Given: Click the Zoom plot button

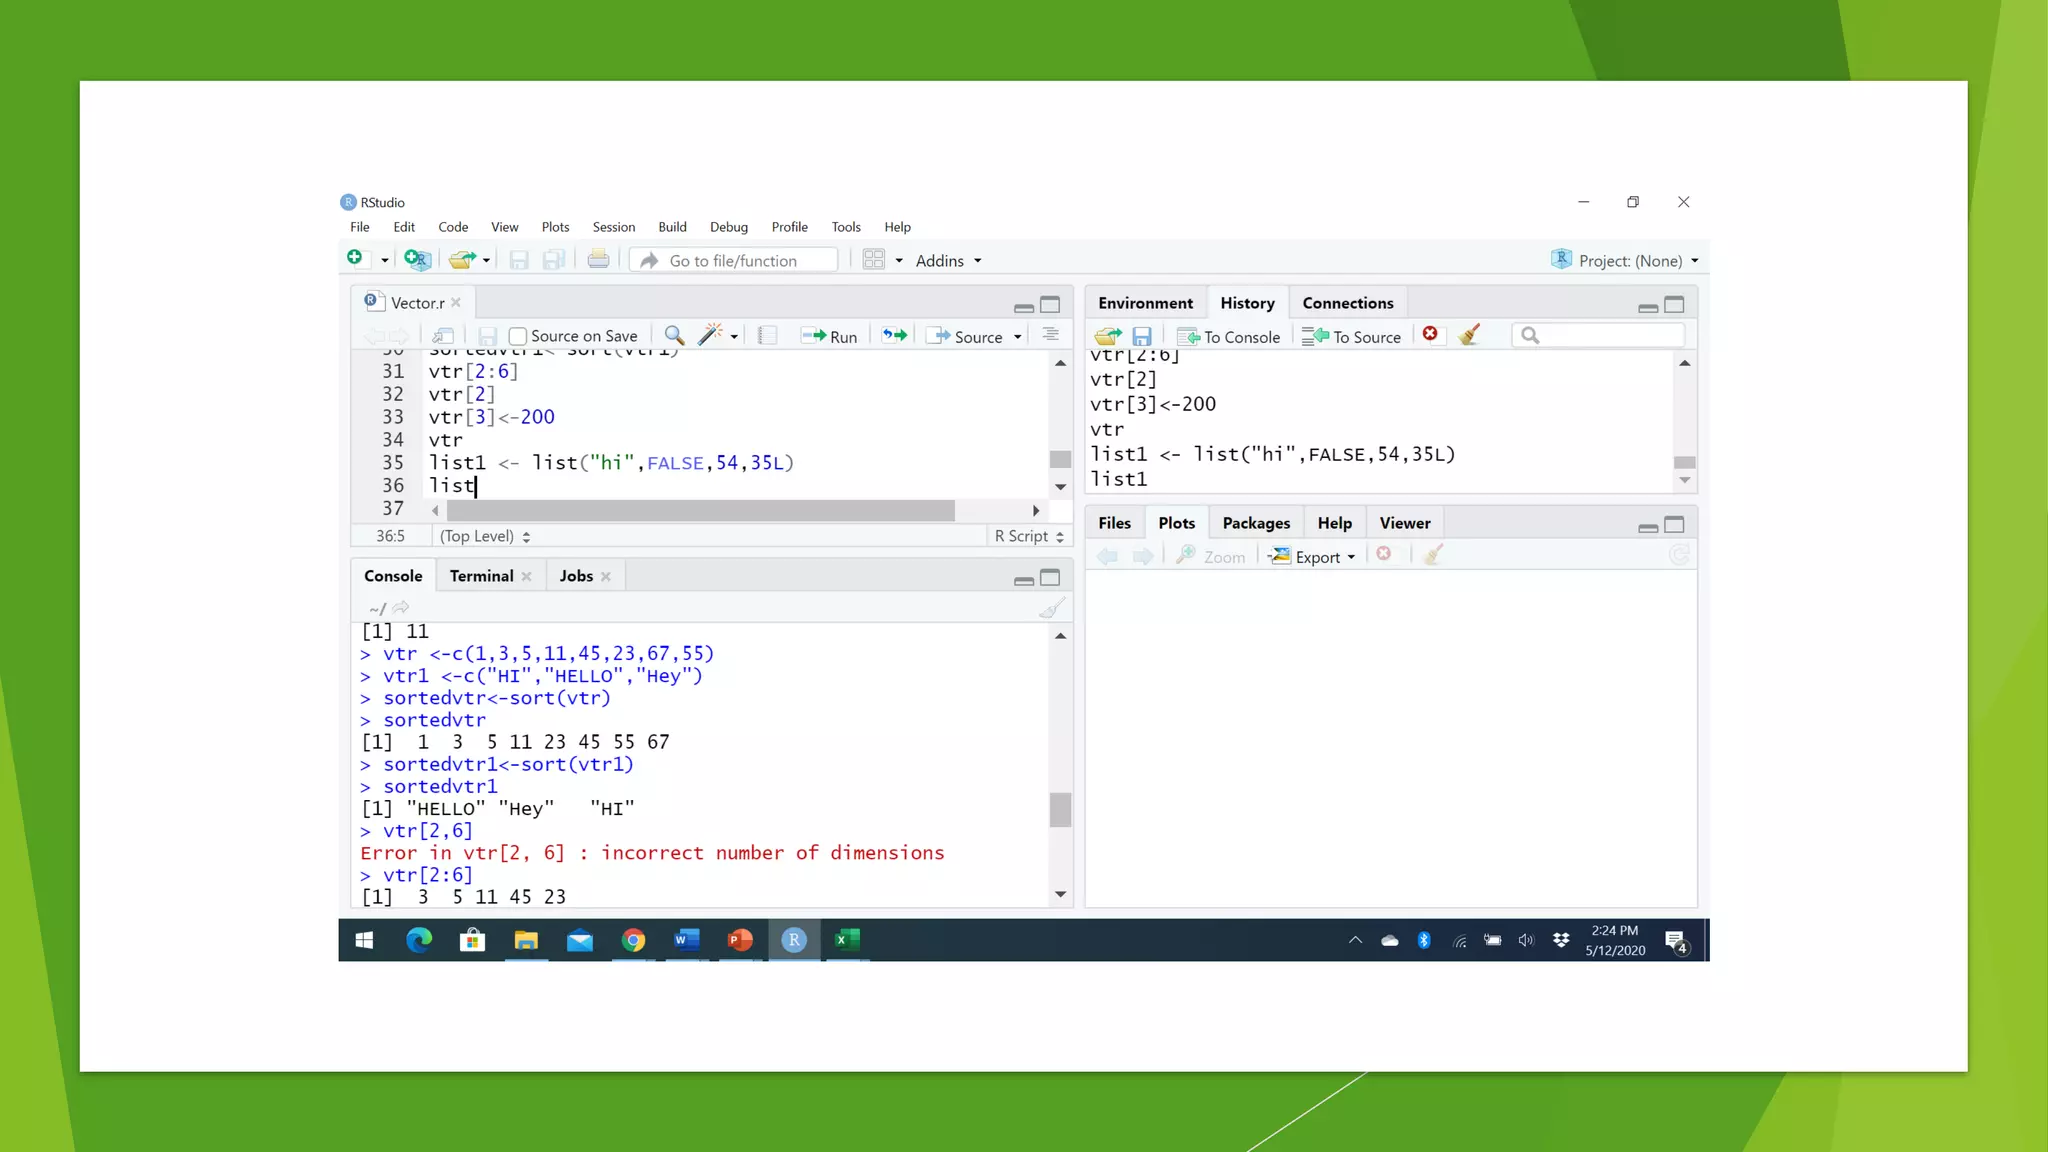Looking at the screenshot, I should pyautogui.click(x=1211, y=556).
